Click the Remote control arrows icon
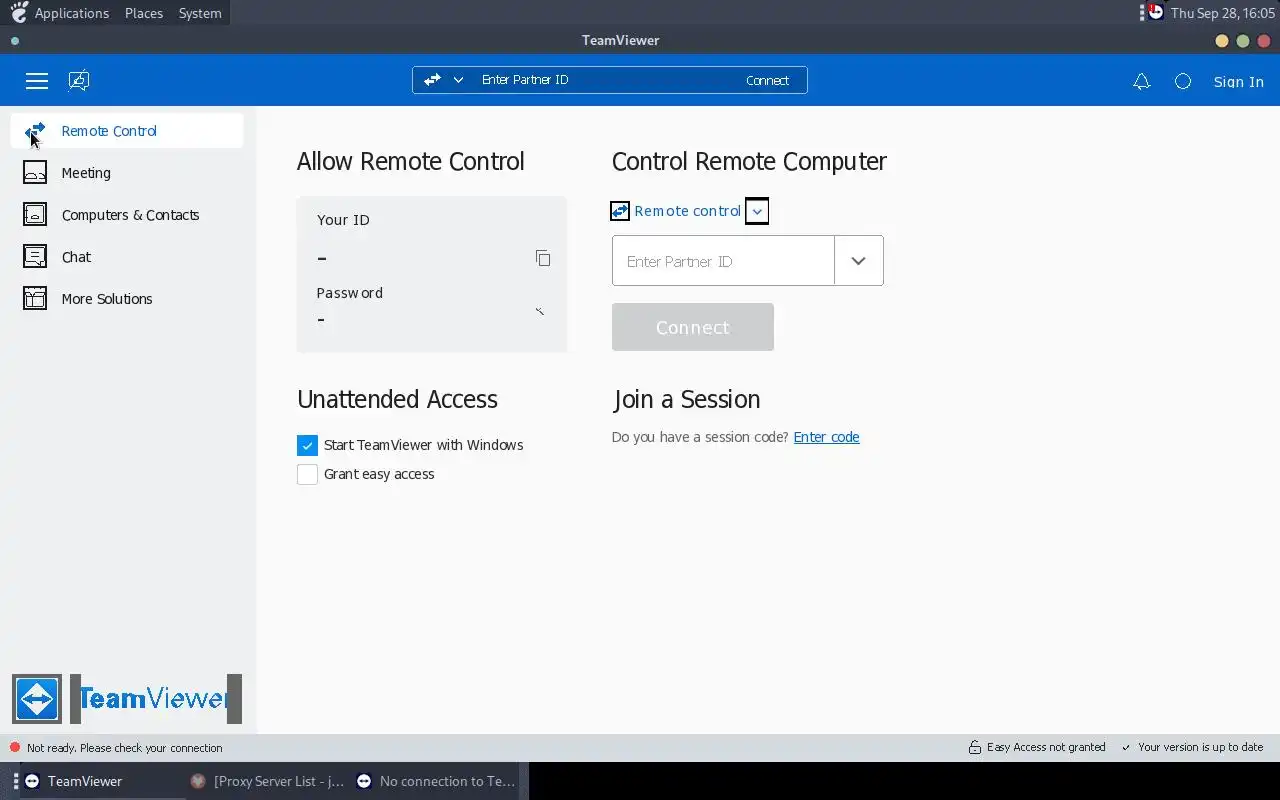The width and height of the screenshot is (1280, 800). click(x=620, y=211)
